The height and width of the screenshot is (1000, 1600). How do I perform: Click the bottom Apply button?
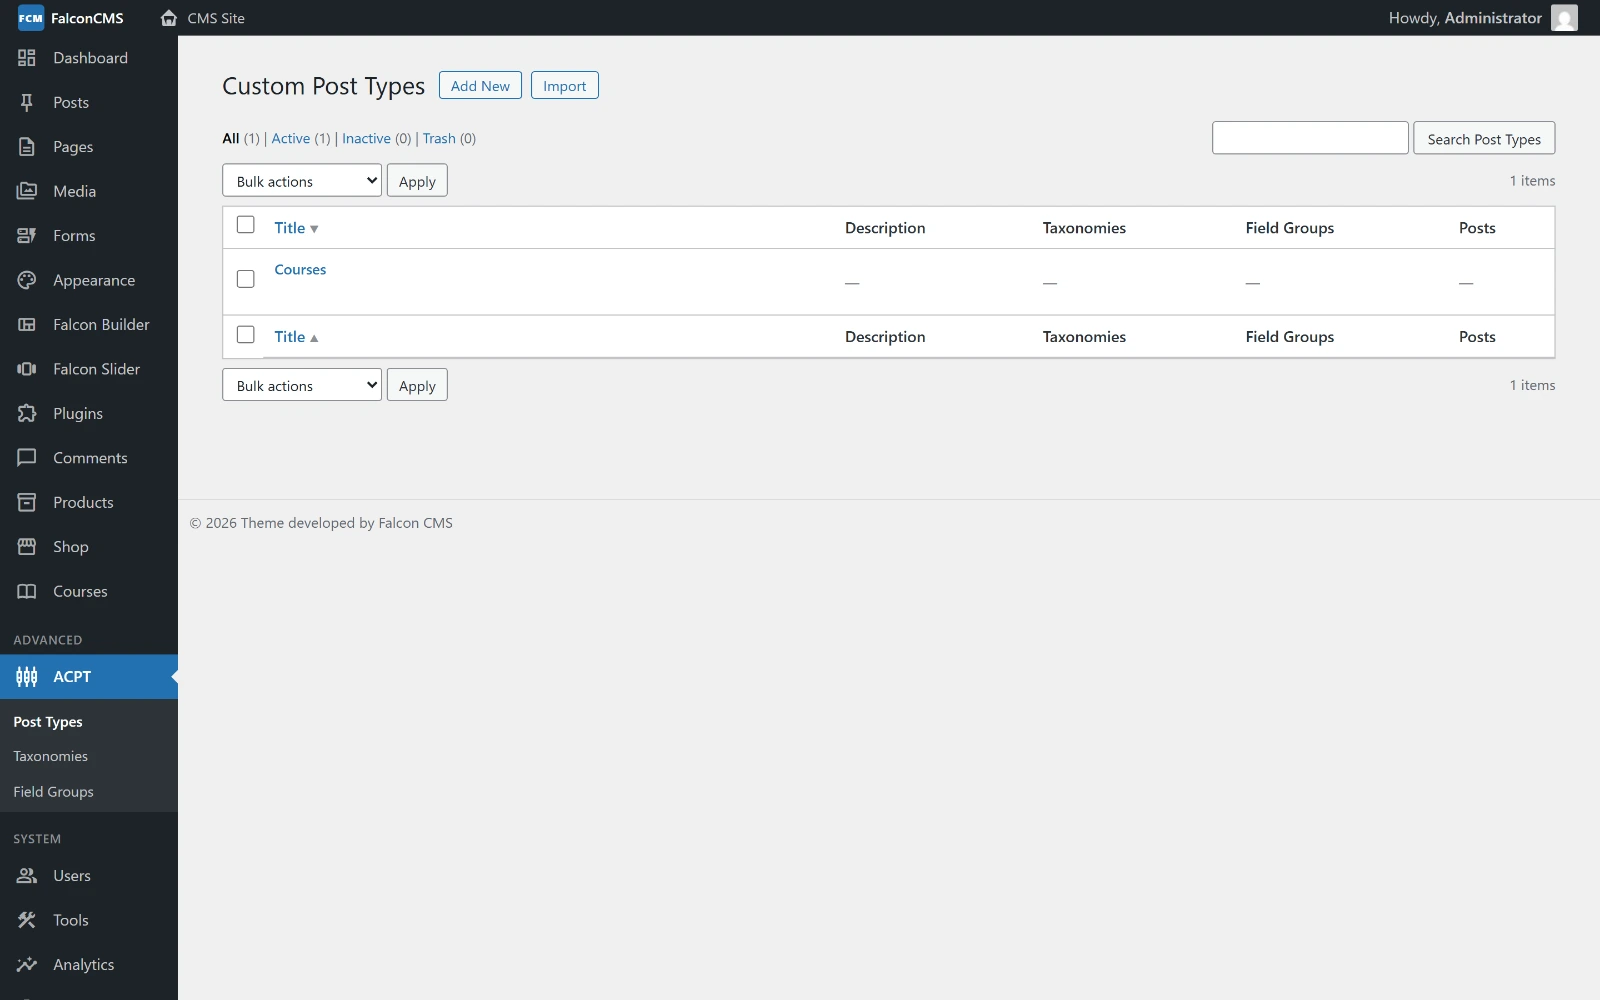pyautogui.click(x=417, y=385)
